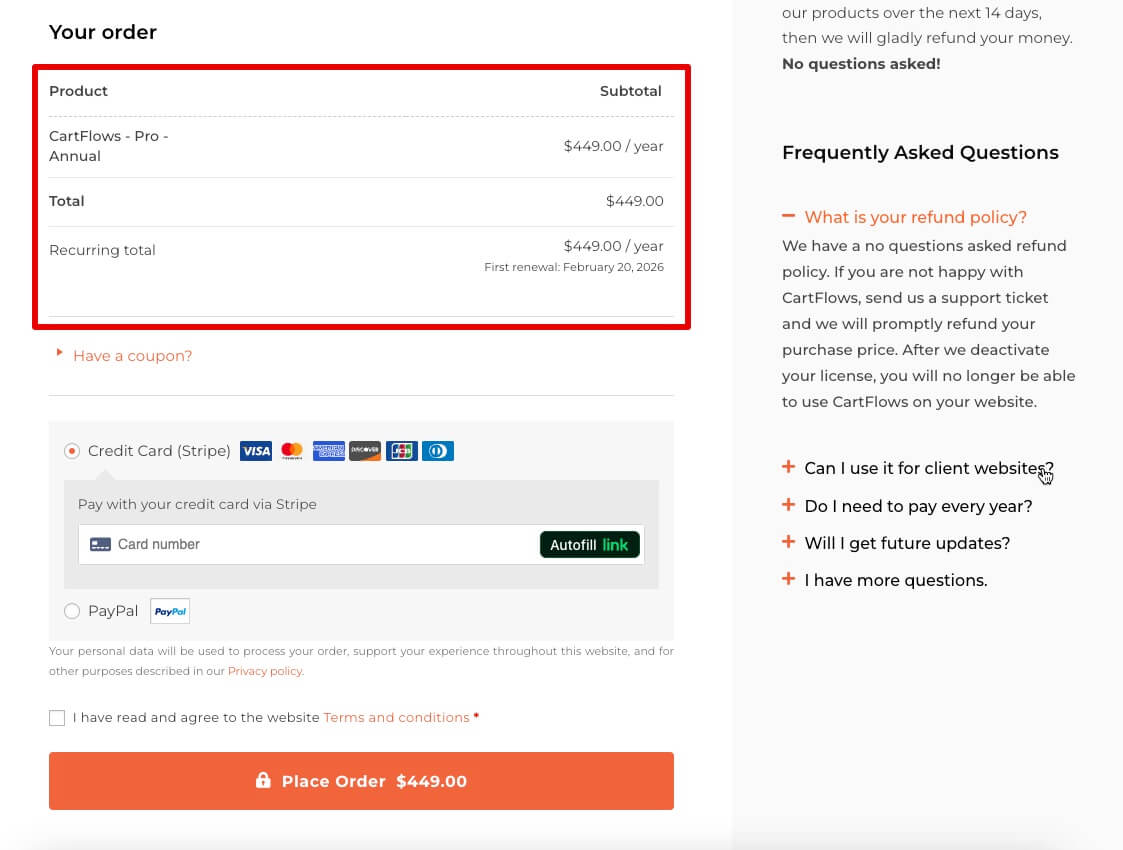Select the PayPal payment radio button
This screenshot has width=1123, height=850.
coord(72,611)
